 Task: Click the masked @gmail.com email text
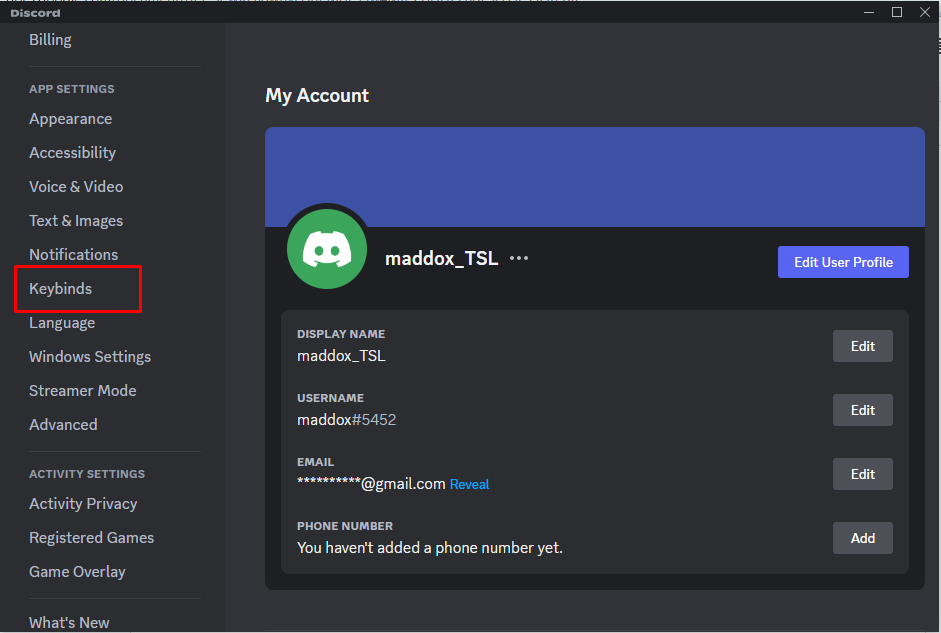pyautogui.click(x=371, y=484)
